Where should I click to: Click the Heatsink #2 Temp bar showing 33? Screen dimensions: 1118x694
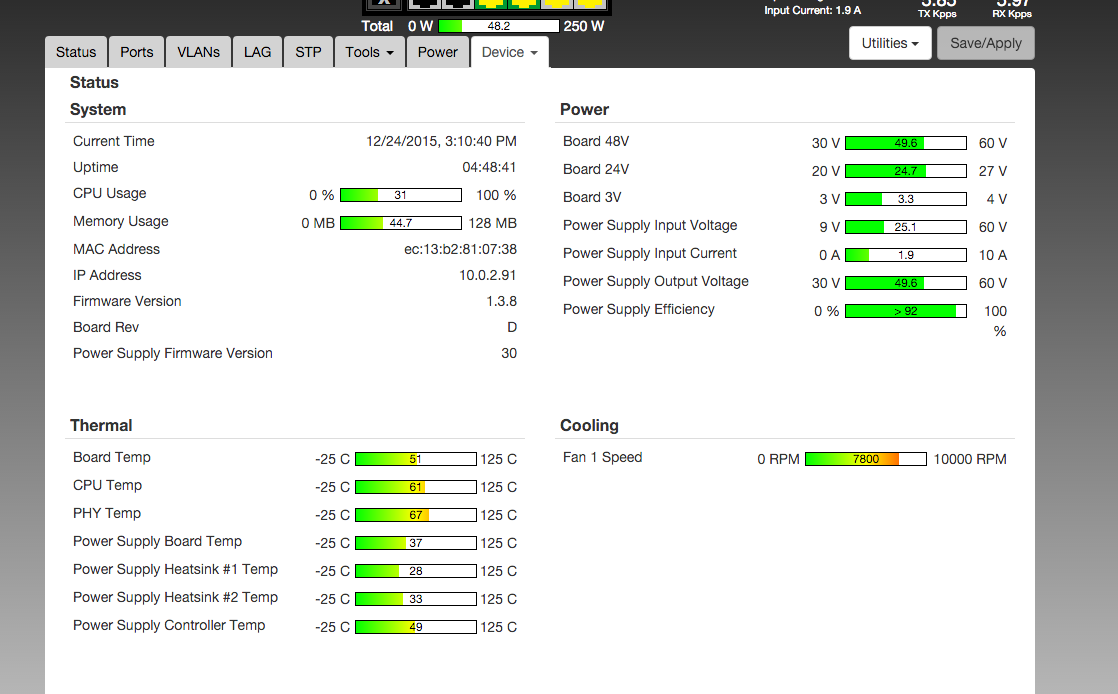tap(416, 598)
